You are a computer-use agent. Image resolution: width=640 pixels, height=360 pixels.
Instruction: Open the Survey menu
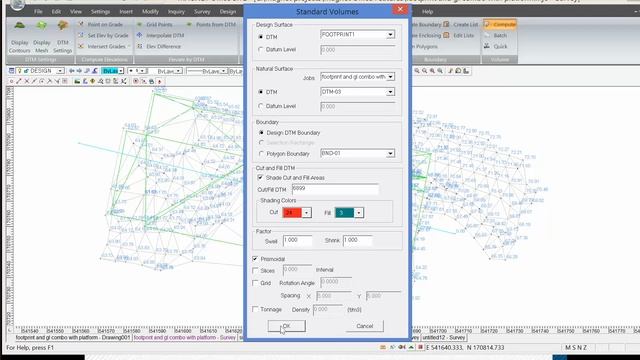tap(202, 11)
